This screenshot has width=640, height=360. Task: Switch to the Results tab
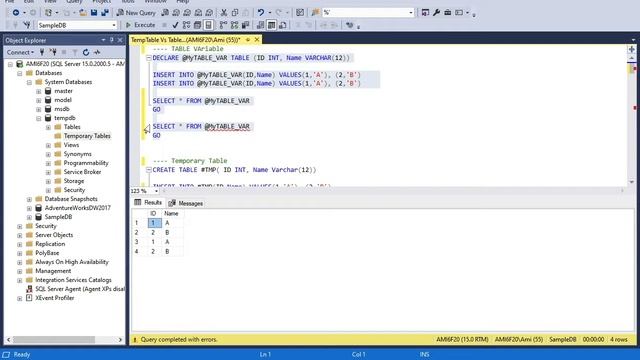(149, 202)
